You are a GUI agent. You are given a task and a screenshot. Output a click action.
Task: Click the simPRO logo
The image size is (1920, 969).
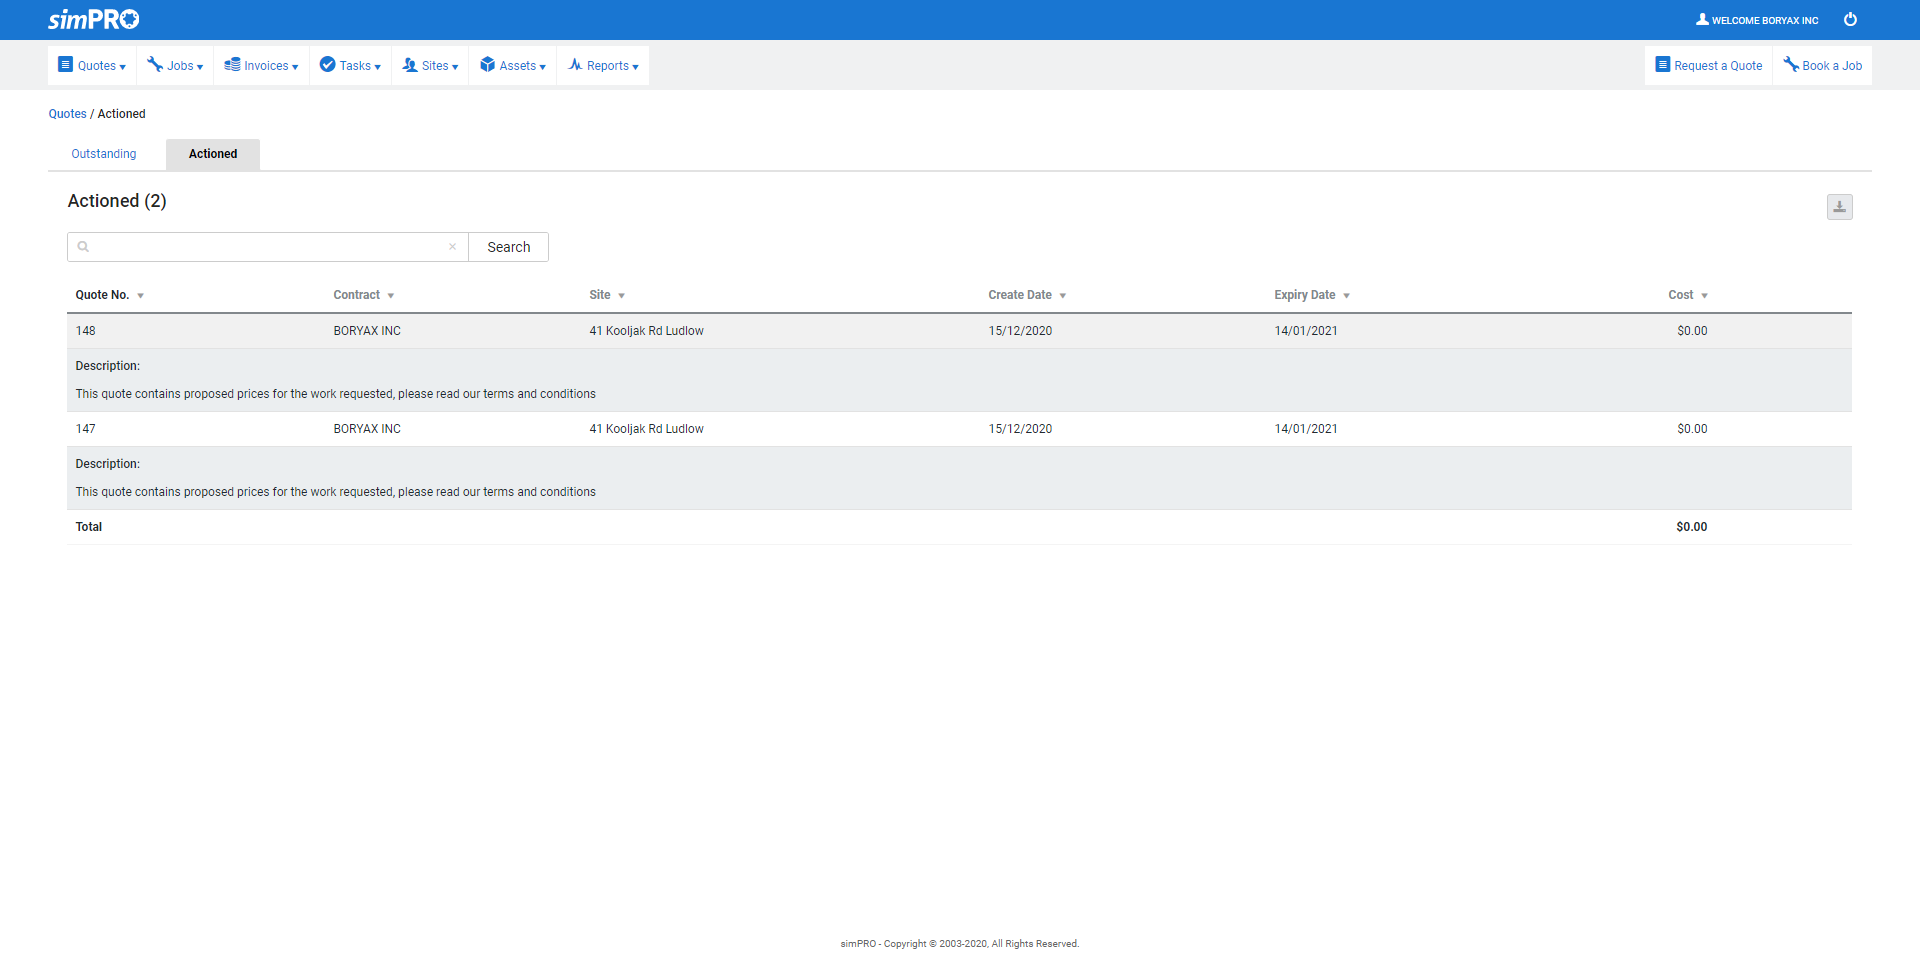(94, 20)
